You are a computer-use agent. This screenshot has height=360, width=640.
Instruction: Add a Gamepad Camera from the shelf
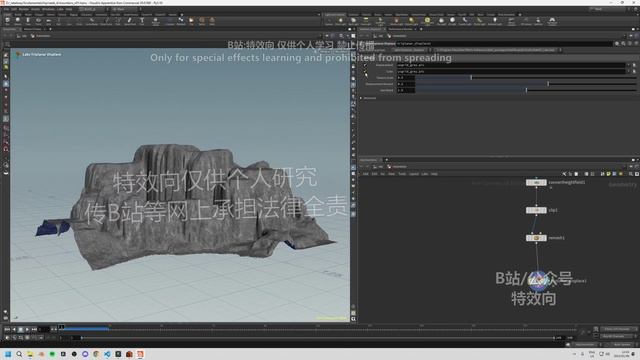click(x=552, y=21)
